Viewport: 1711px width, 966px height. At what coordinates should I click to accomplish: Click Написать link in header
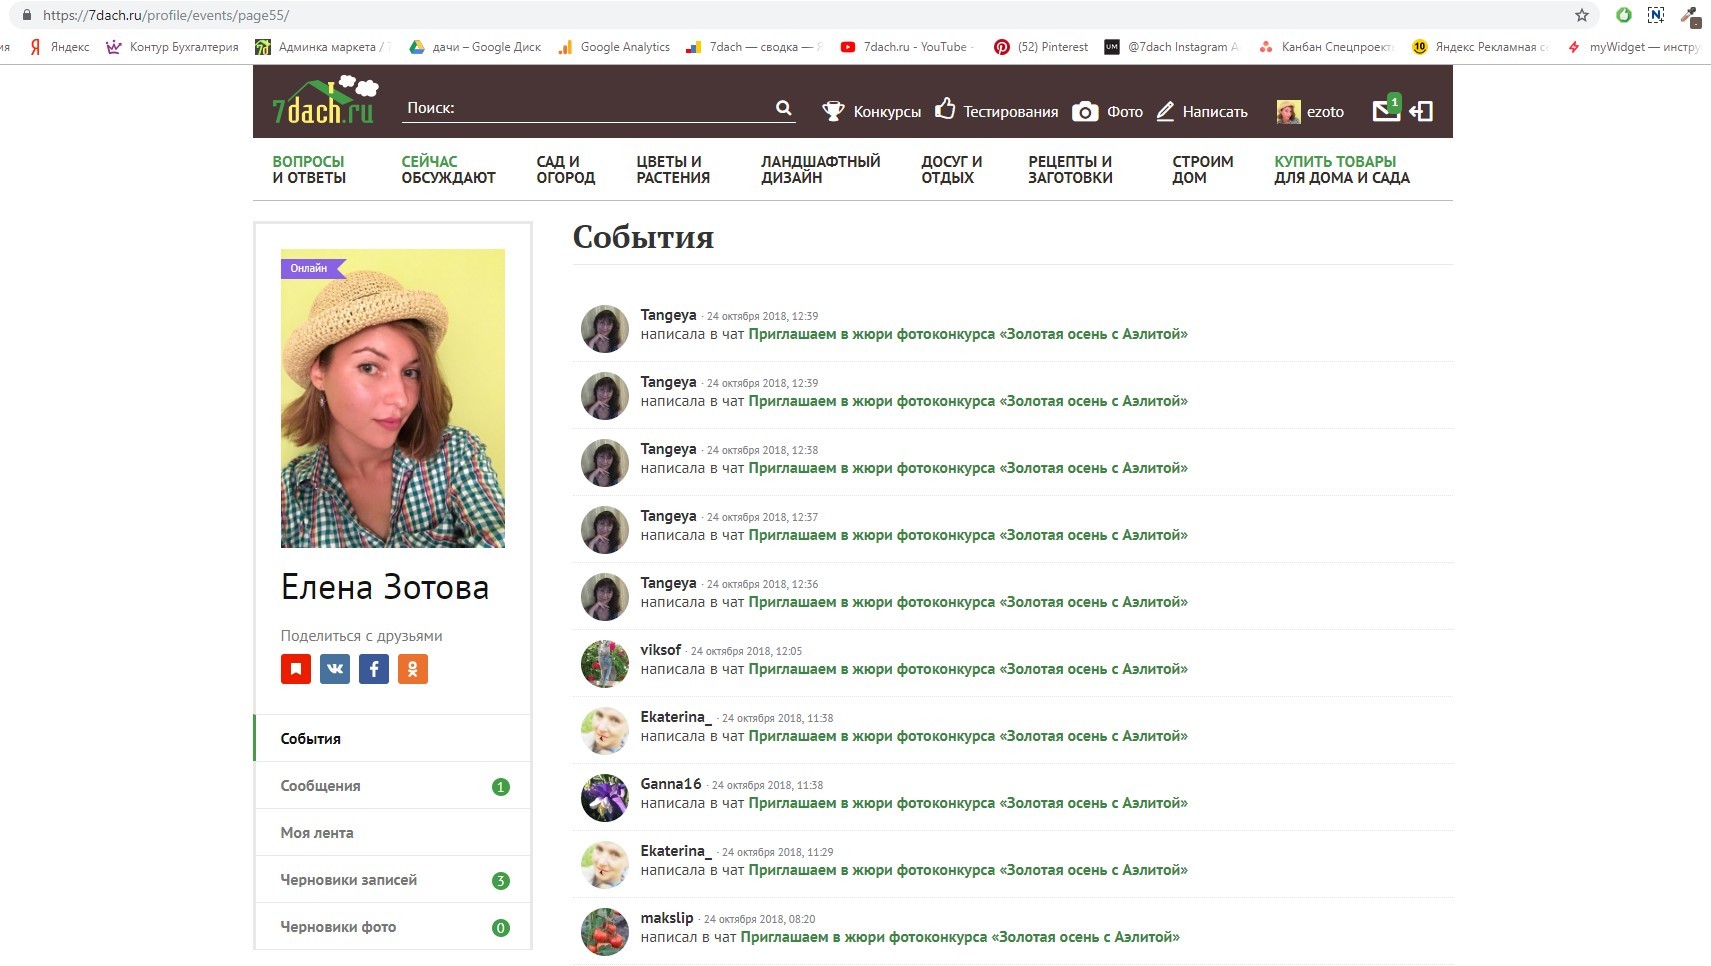1215,112
